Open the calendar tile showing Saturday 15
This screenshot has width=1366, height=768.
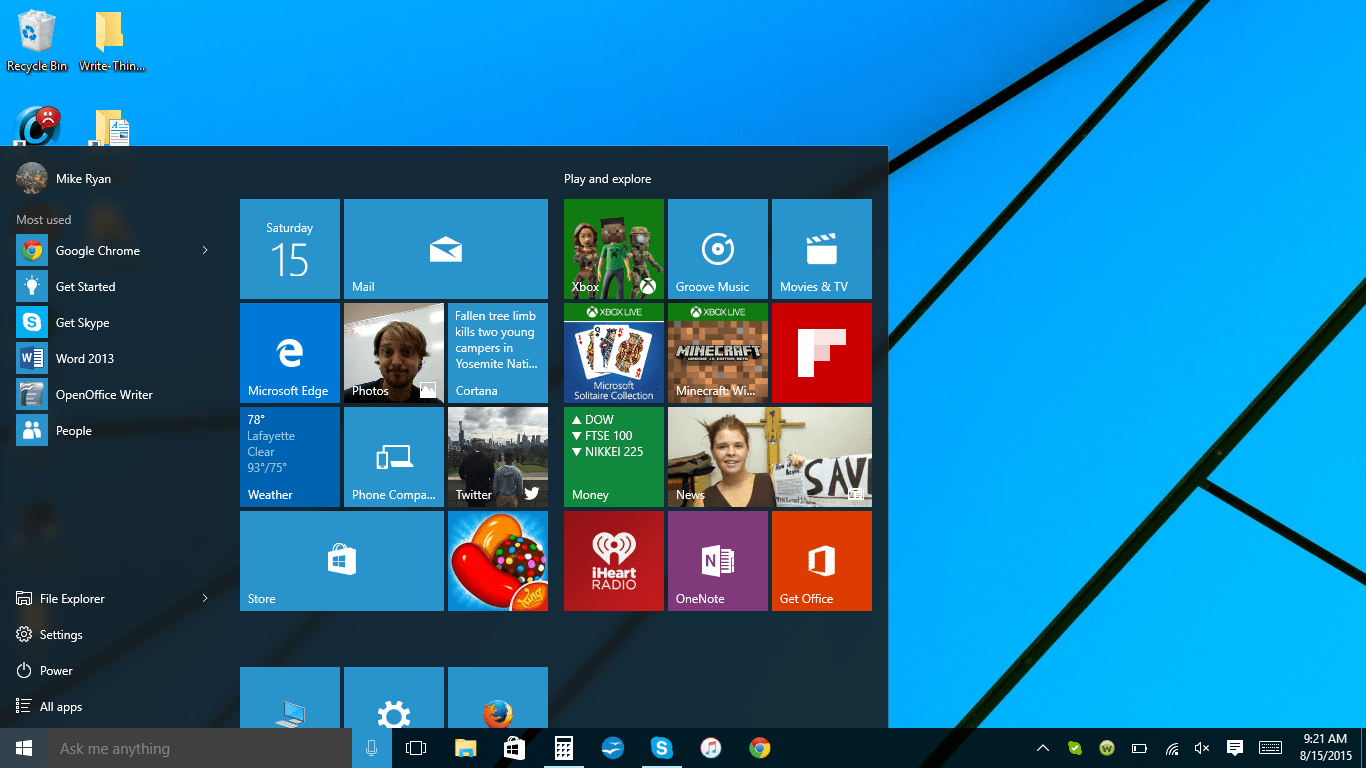[x=290, y=249]
